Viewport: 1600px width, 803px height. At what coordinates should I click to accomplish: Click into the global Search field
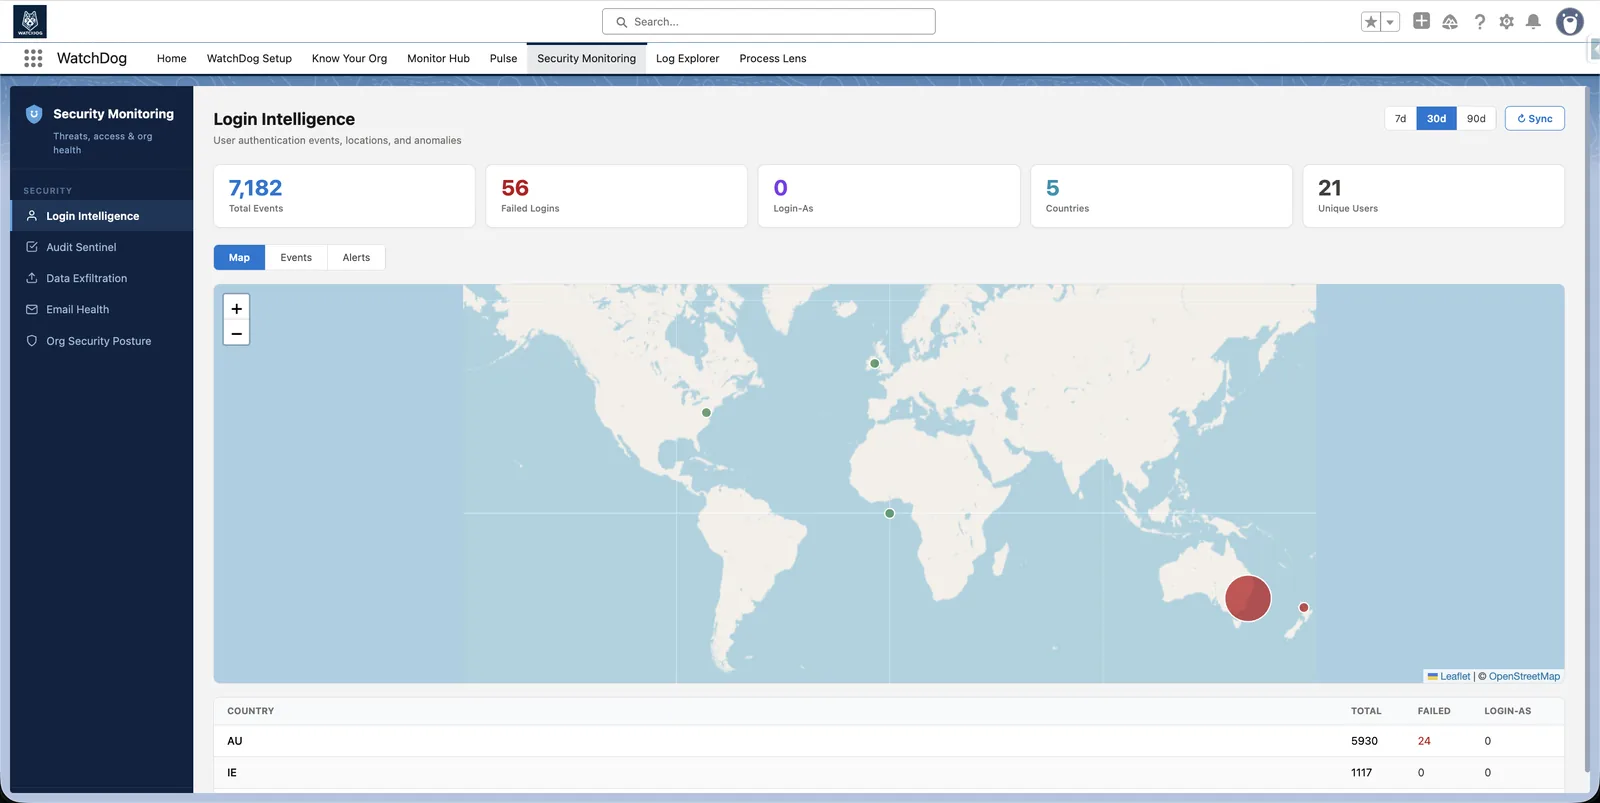[768, 21]
